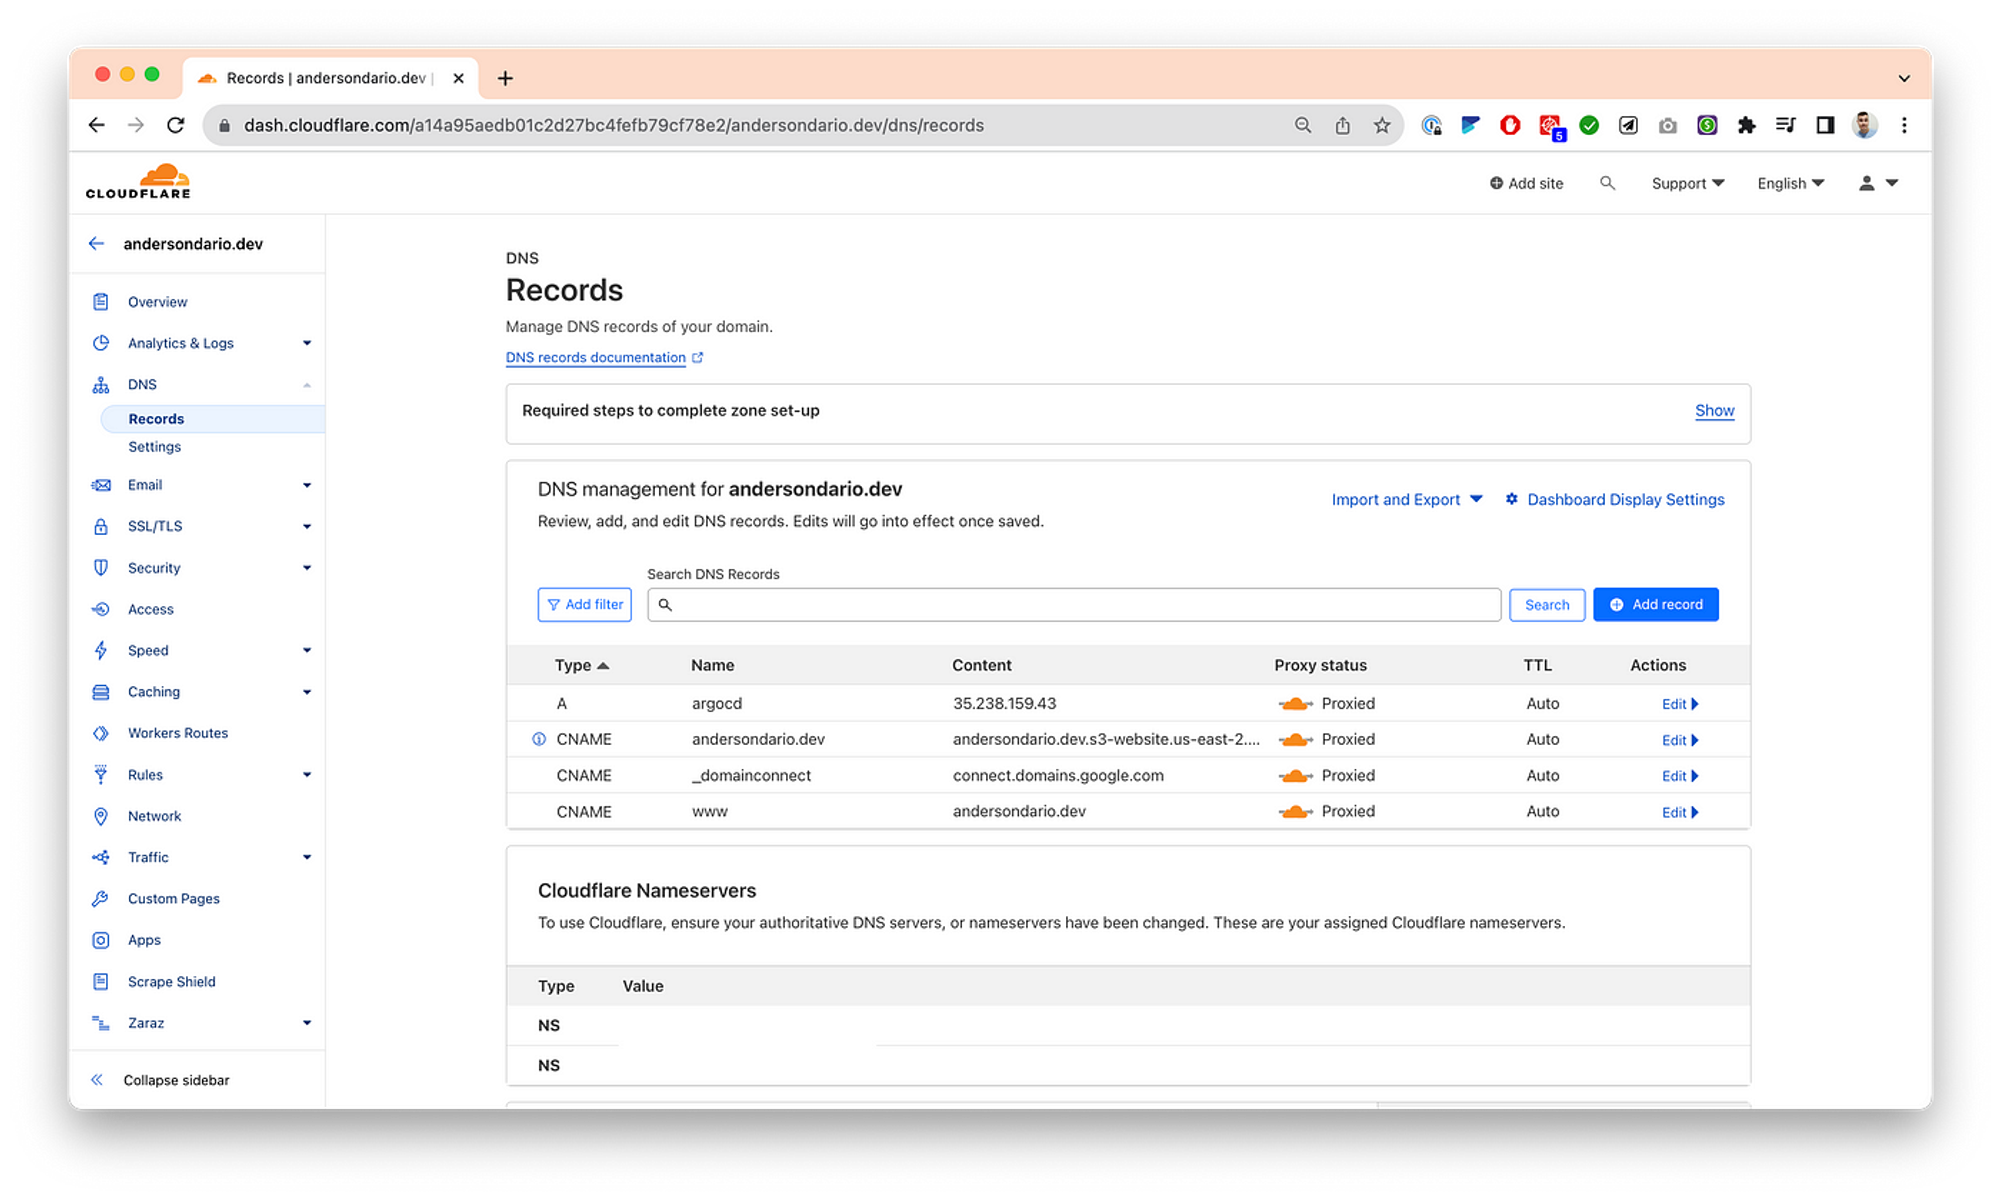Select Settings under DNS

pyautogui.click(x=154, y=447)
